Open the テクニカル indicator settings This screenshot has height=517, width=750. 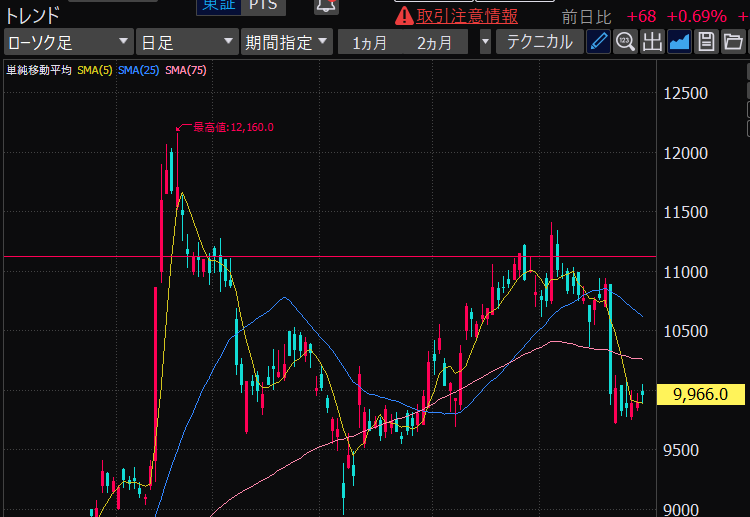(x=540, y=42)
